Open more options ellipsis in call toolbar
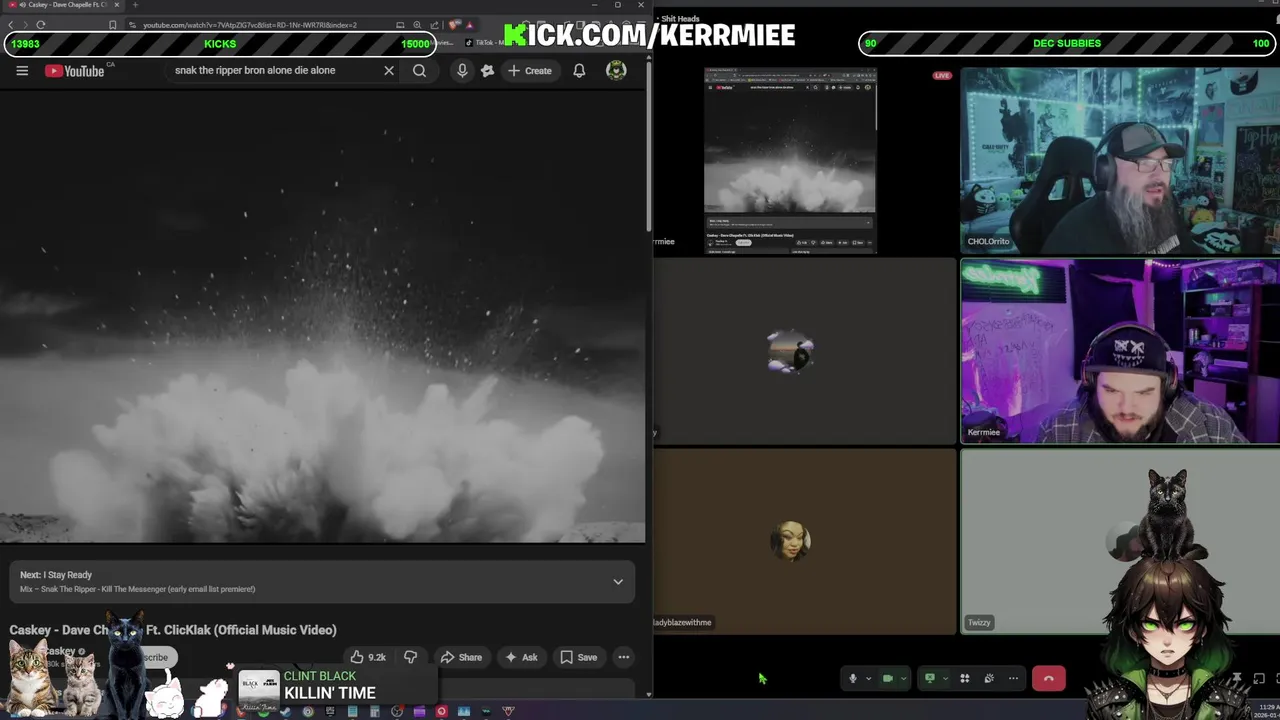The width and height of the screenshot is (1280, 720). click(x=1013, y=678)
